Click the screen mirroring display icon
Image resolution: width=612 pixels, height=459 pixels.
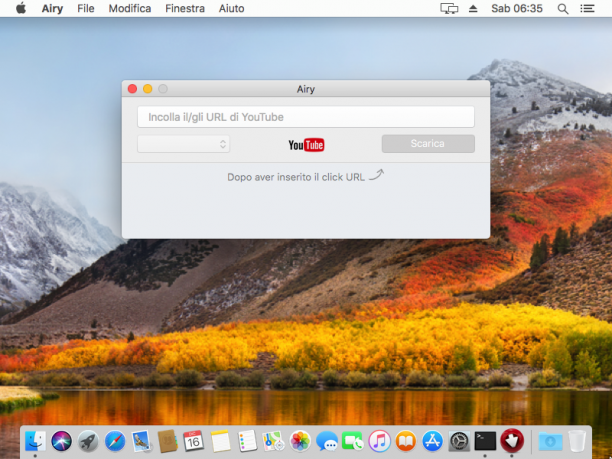click(449, 9)
